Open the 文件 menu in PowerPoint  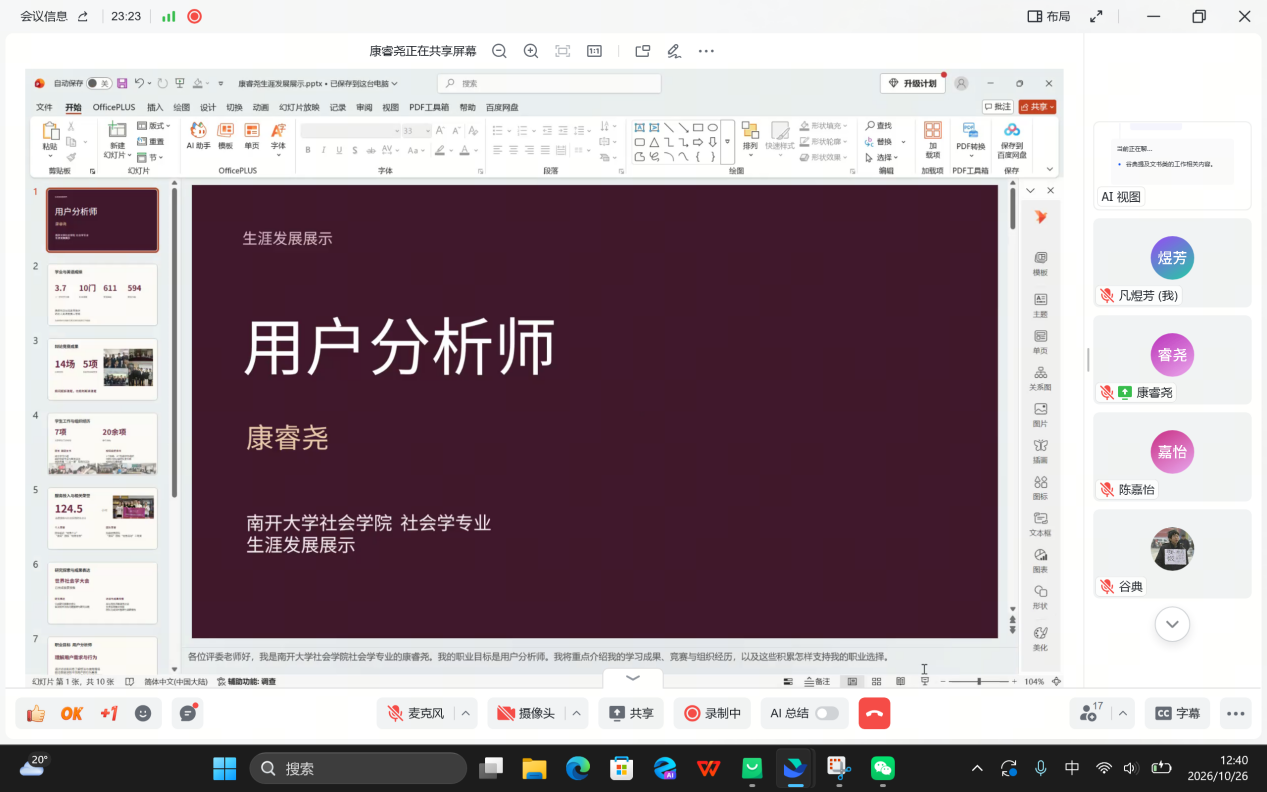click(45, 107)
